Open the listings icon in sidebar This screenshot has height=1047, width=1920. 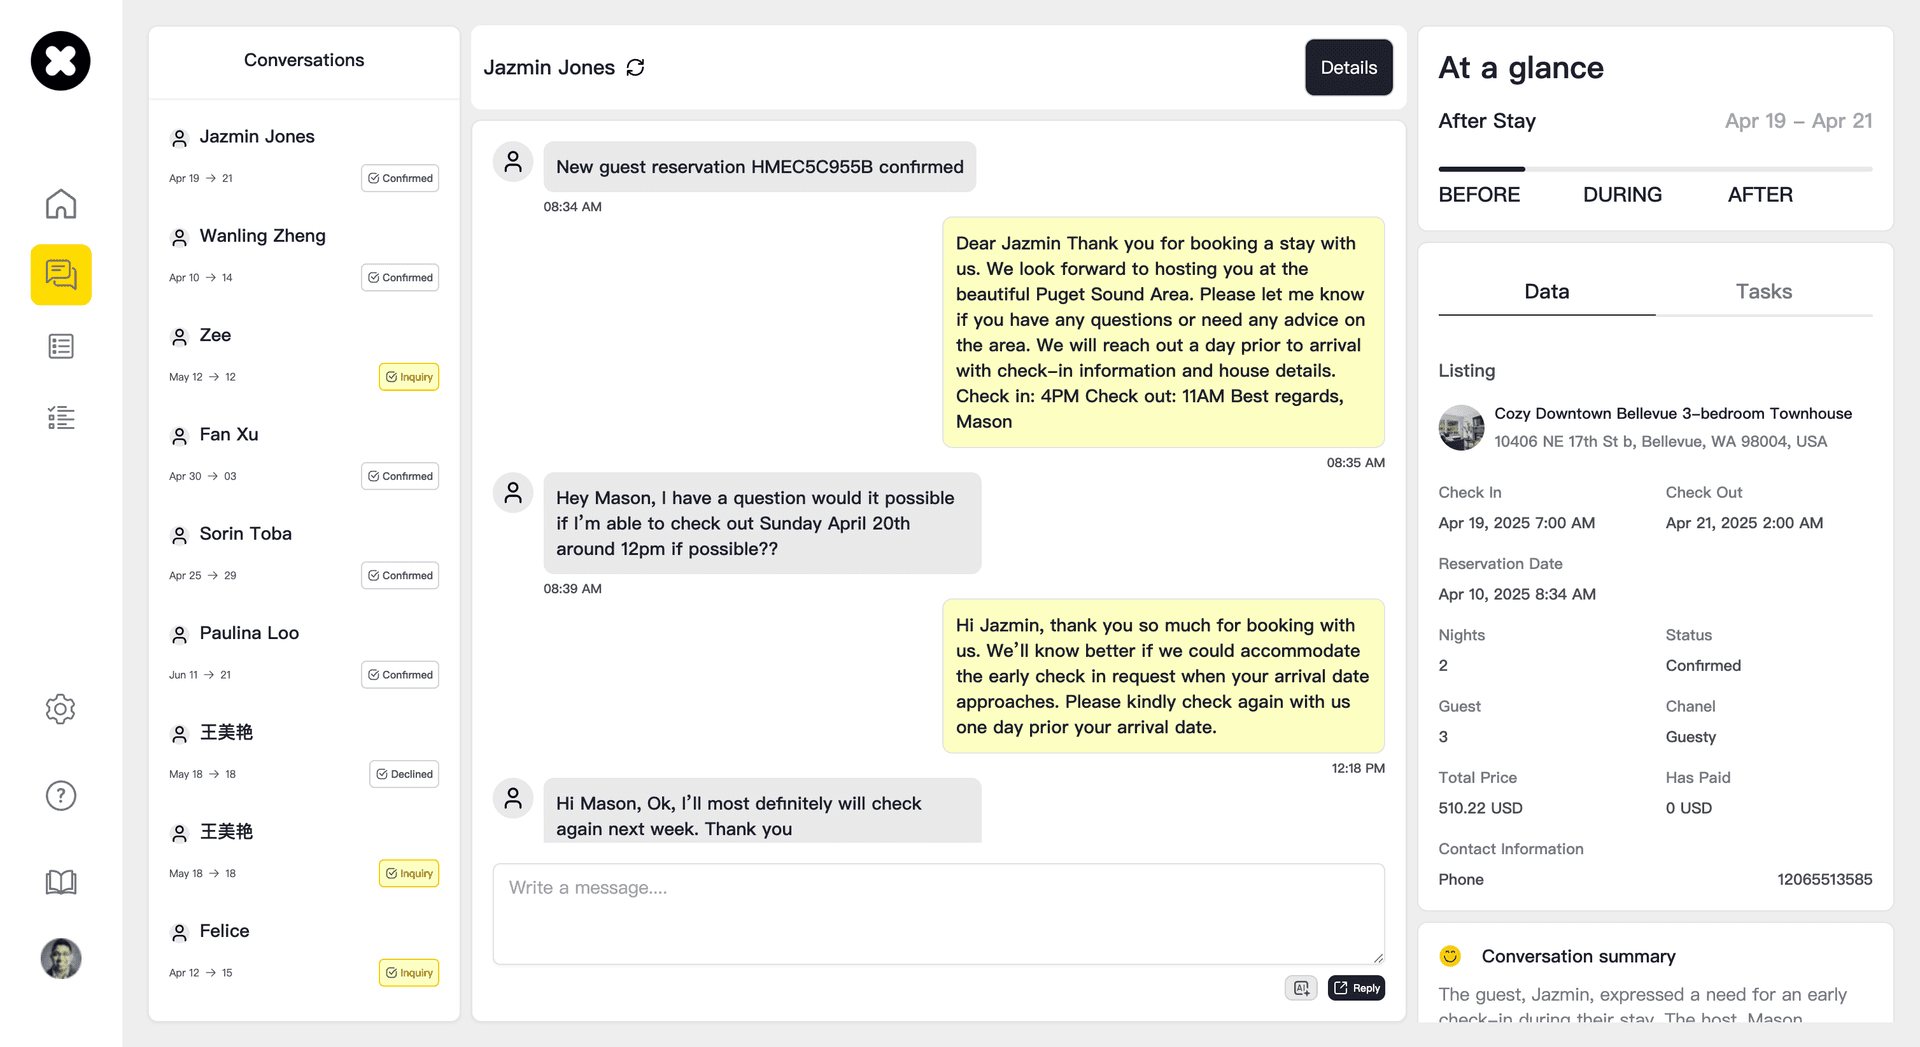(x=61, y=347)
